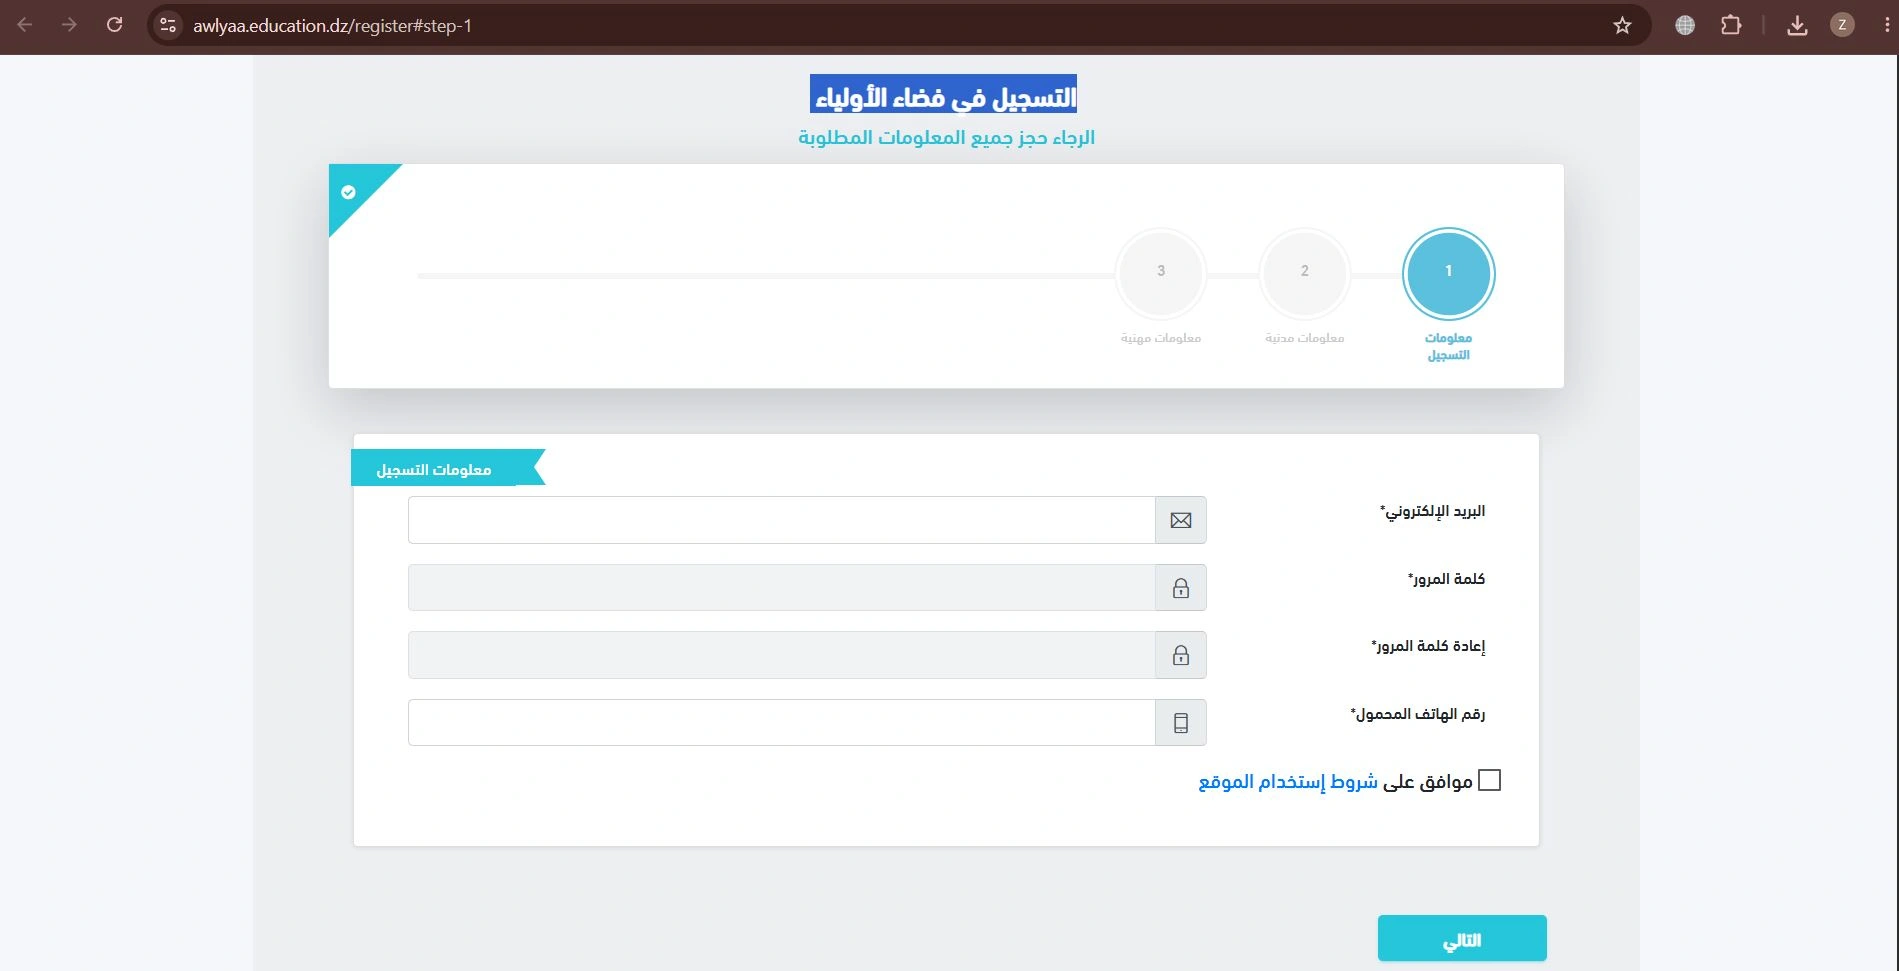Click the البريد الإلكتروني* label

(x=1433, y=511)
